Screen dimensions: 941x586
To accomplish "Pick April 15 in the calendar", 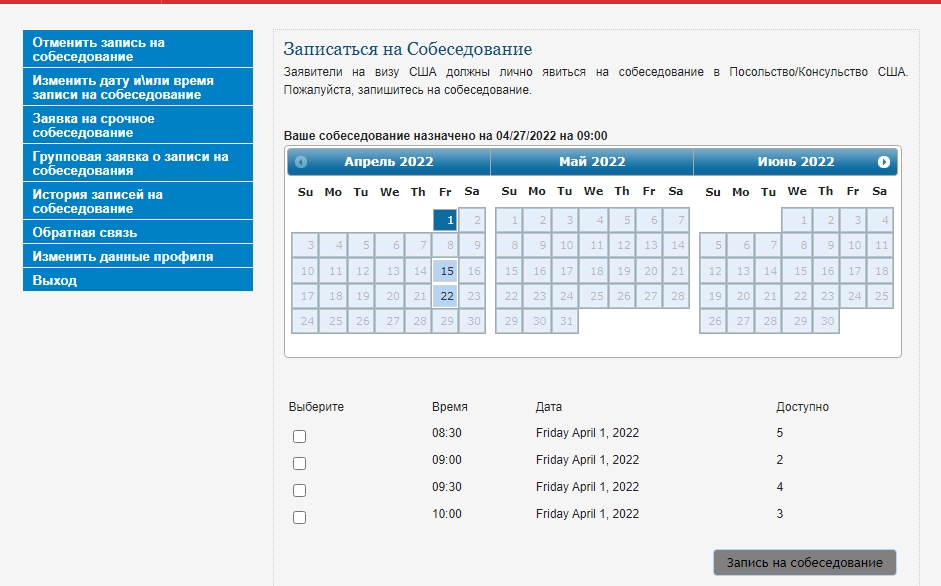I will tap(445, 271).
